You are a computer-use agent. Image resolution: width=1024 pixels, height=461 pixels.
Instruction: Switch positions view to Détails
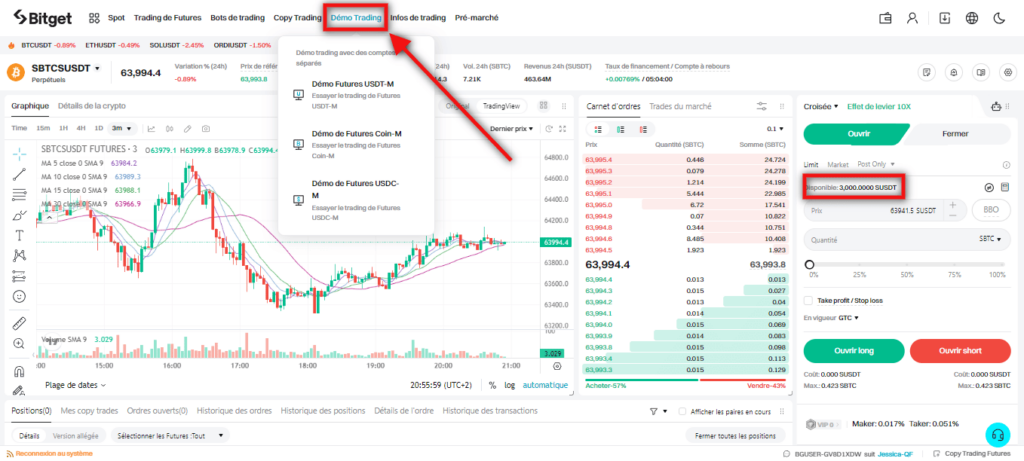(x=29, y=436)
